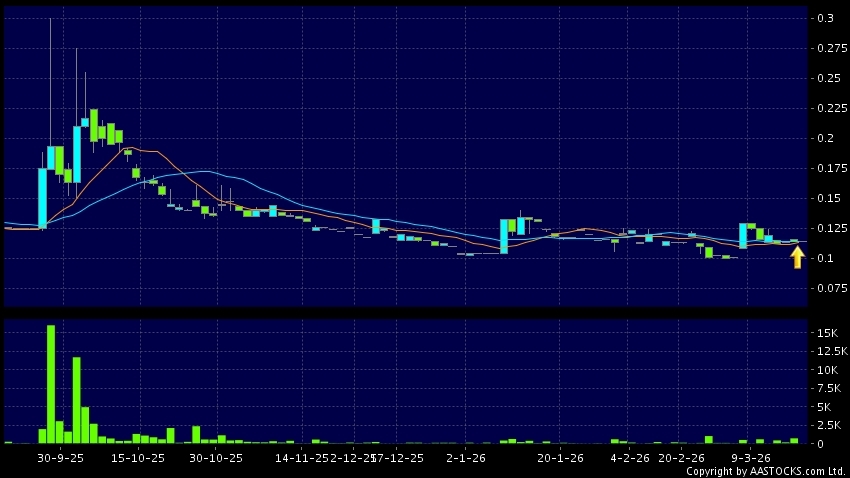Click the cyan candlestick above the yellow arrow

[x=796, y=241]
